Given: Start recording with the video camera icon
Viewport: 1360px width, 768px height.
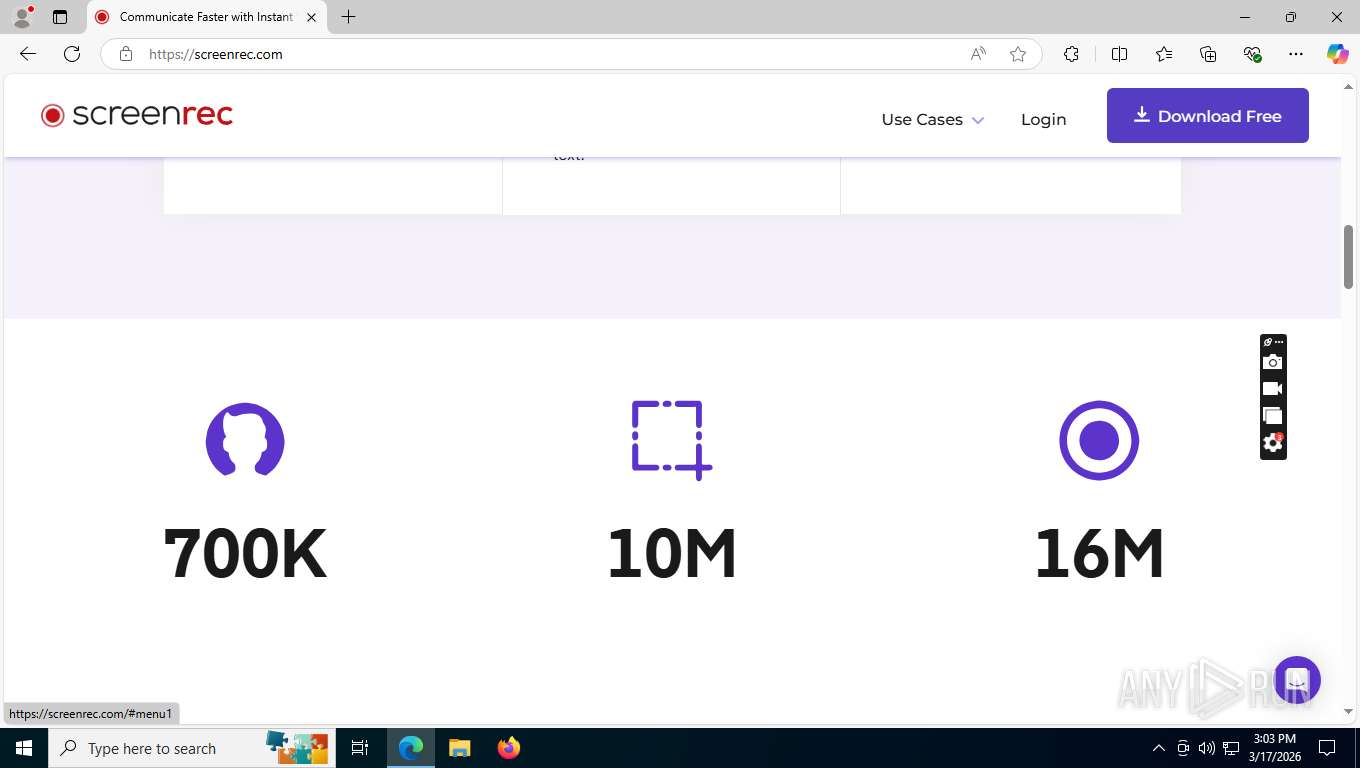Looking at the screenshot, I should (x=1272, y=389).
